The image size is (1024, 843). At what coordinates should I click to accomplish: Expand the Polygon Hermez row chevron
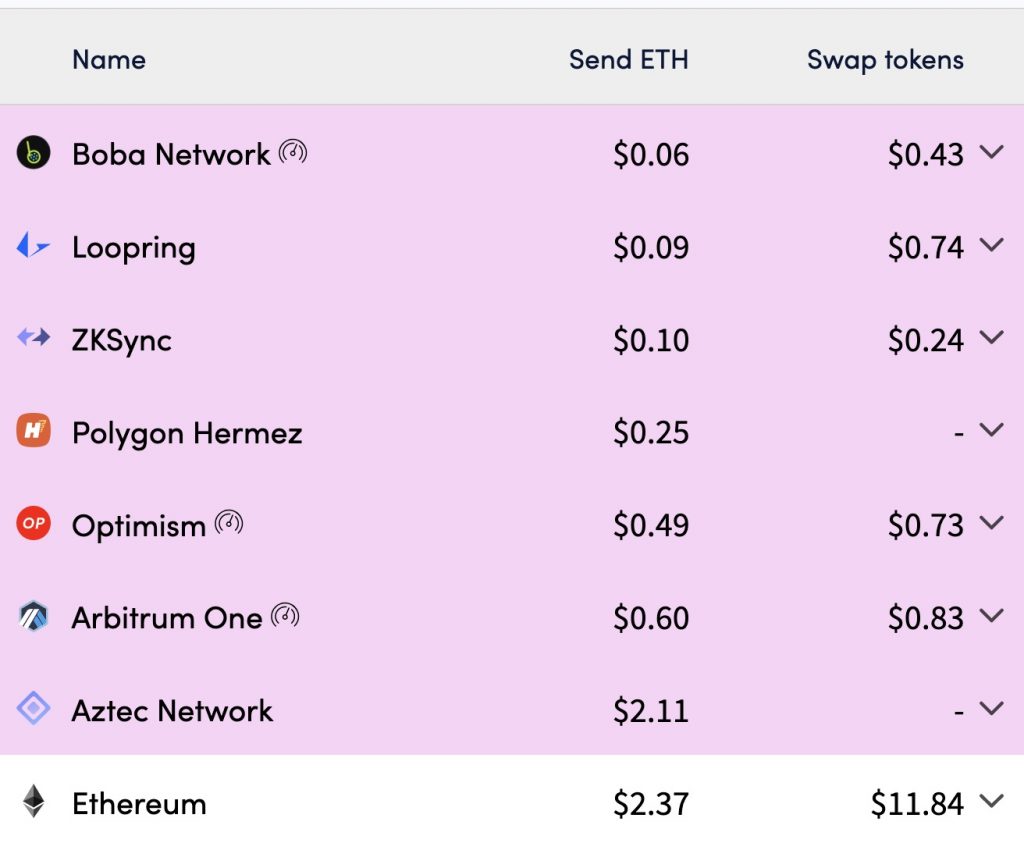(991, 430)
